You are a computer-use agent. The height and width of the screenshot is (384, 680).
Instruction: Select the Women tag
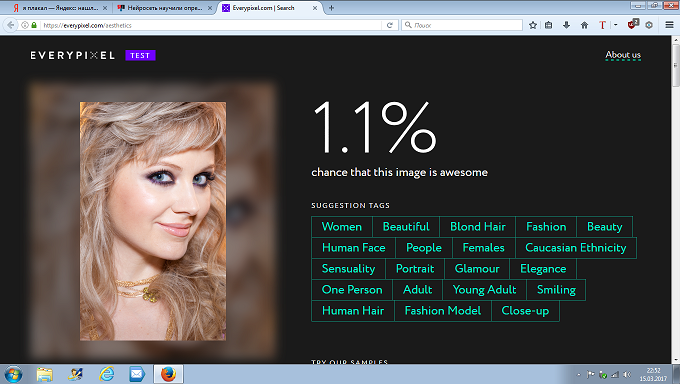342,226
